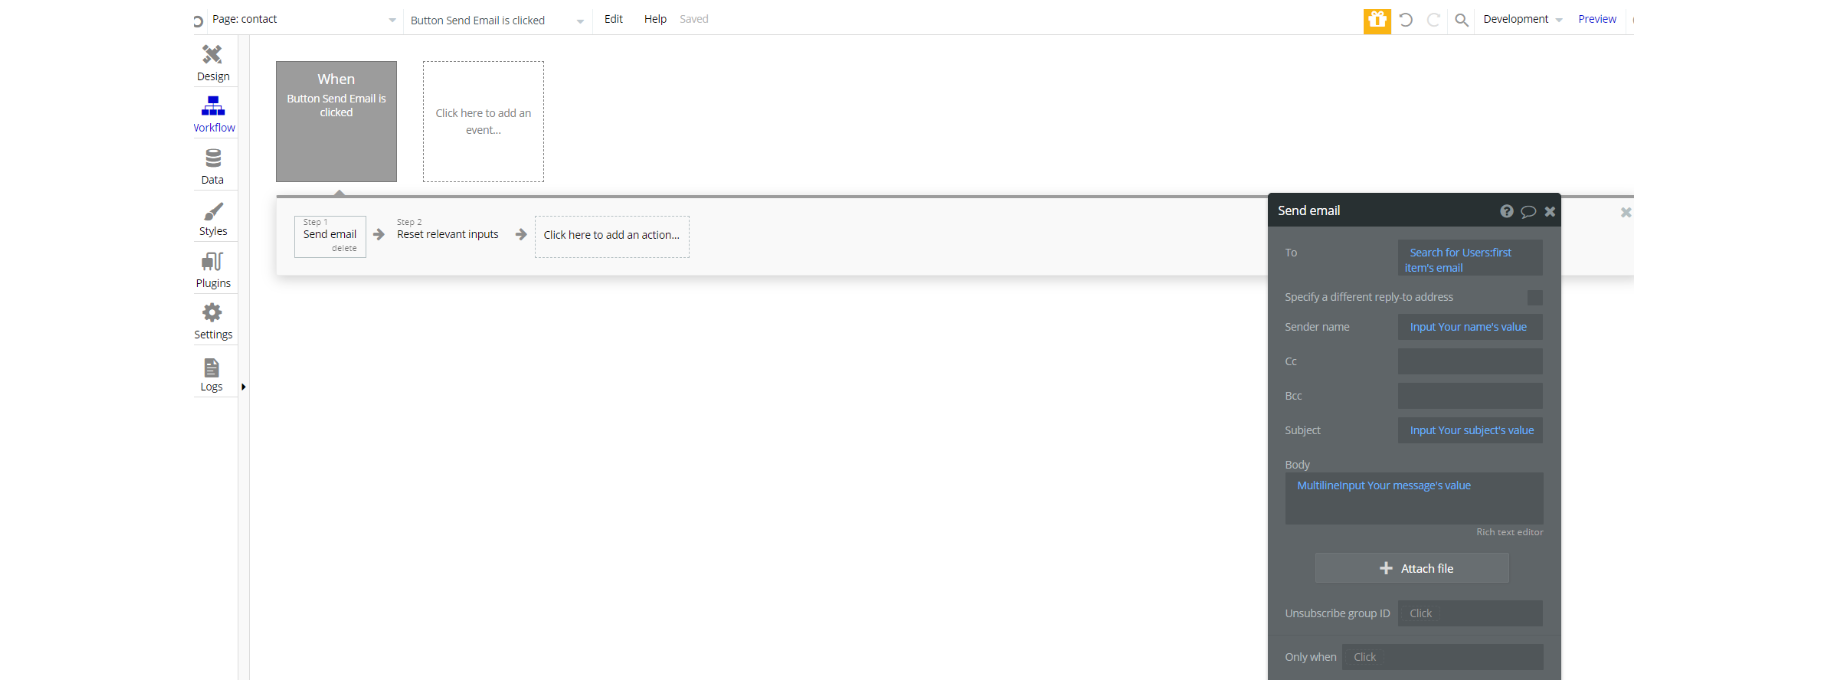
Task: Open the Plugins icon
Action: (212, 262)
